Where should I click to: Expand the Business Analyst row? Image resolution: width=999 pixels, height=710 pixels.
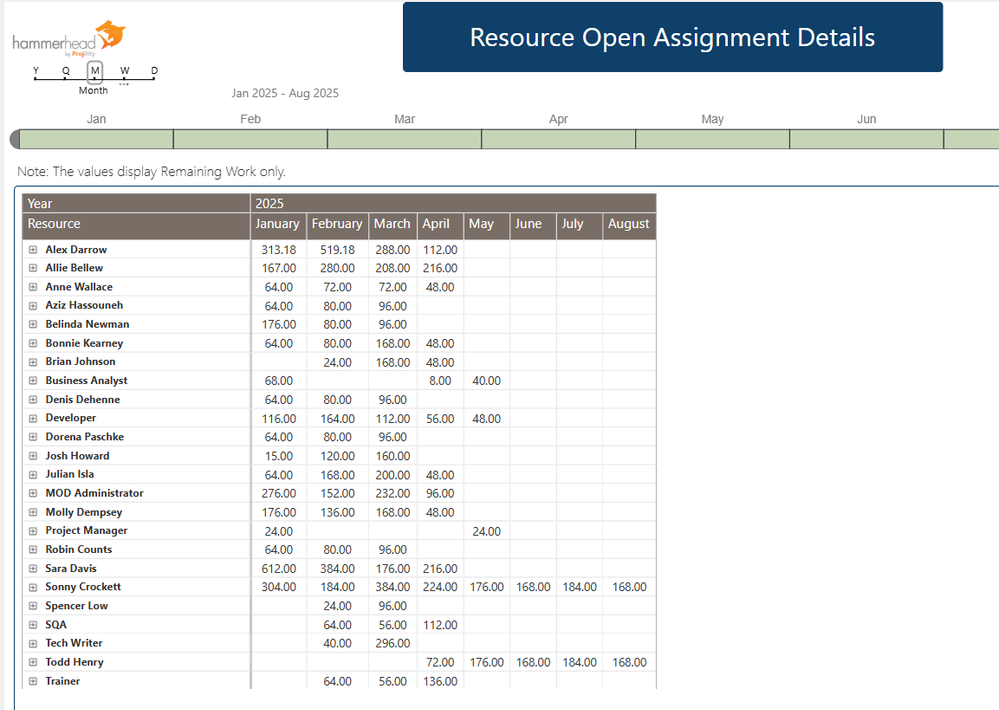(33, 381)
